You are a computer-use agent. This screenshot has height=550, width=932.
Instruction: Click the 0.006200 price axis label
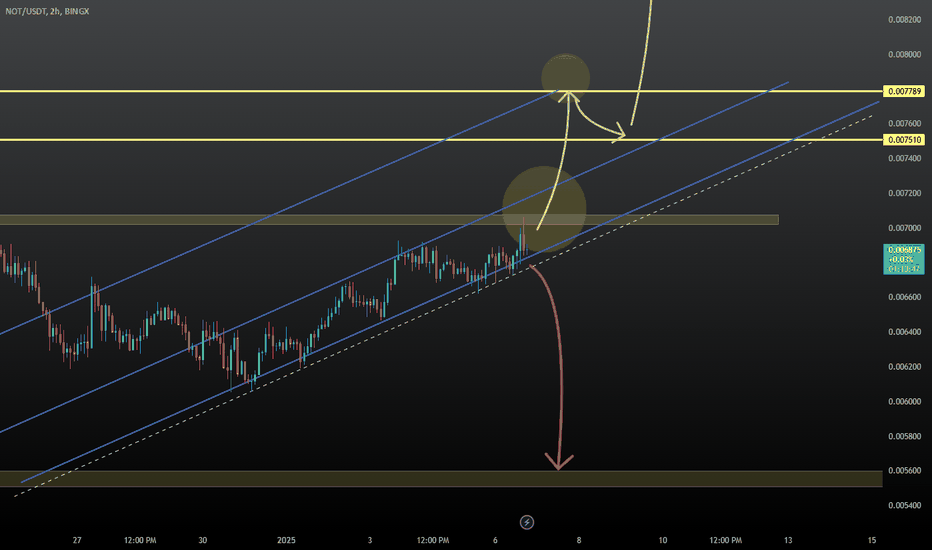pyautogui.click(x=904, y=366)
